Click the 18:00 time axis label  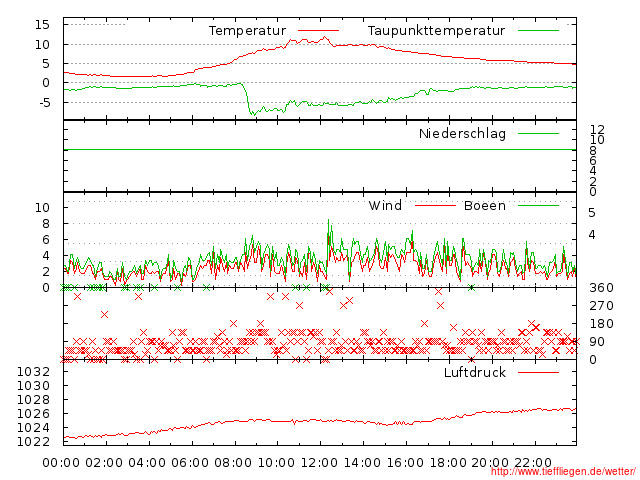[448, 463]
